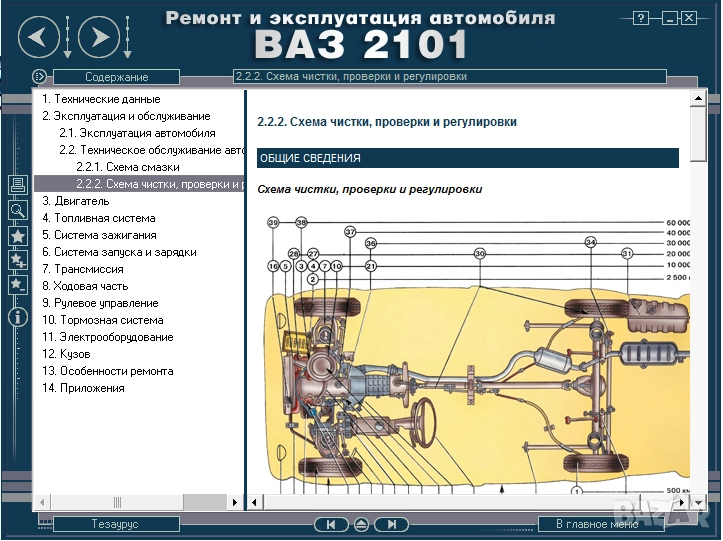723x541 pixels.
Task: Open the Содержание tab
Action: click(116, 77)
